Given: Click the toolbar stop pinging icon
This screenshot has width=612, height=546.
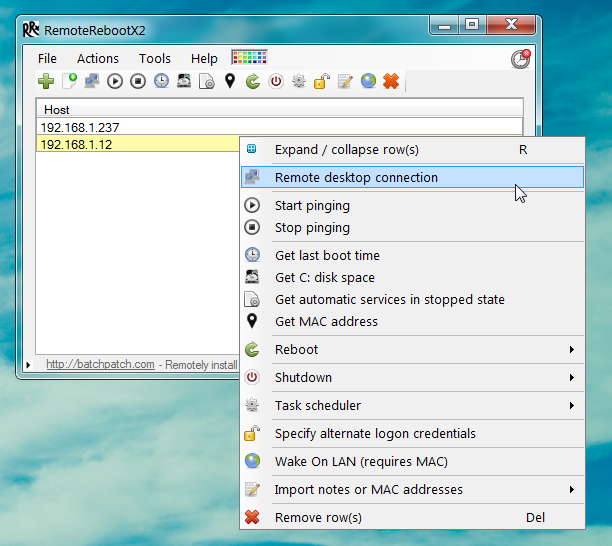Looking at the screenshot, I should click(138, 81).
